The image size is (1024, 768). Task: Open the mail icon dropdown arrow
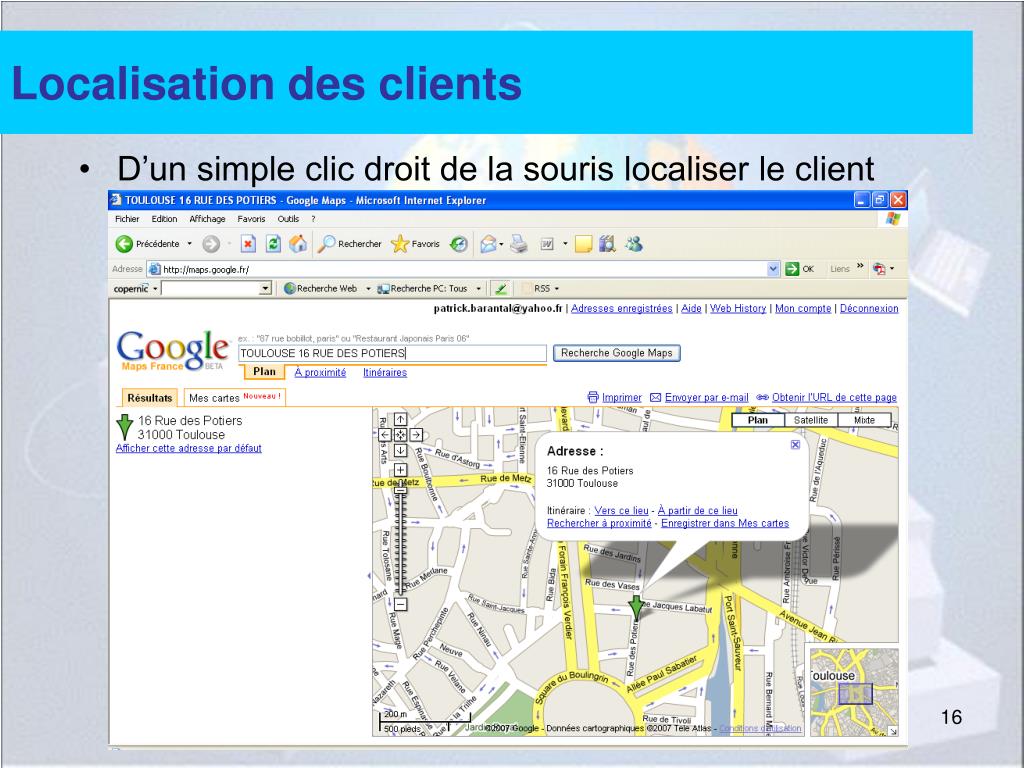(x=501, y=245)
